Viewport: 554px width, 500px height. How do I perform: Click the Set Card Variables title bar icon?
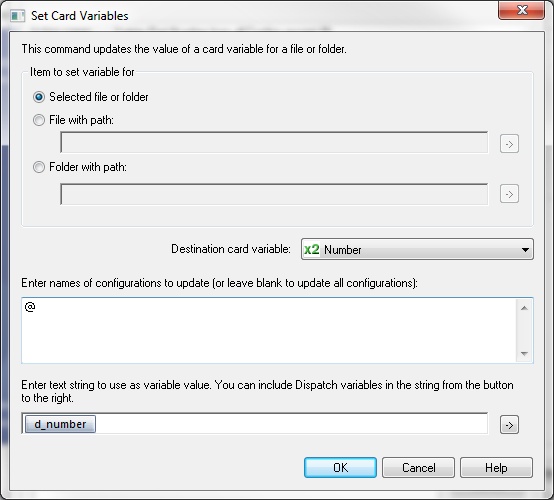[18, 16]
